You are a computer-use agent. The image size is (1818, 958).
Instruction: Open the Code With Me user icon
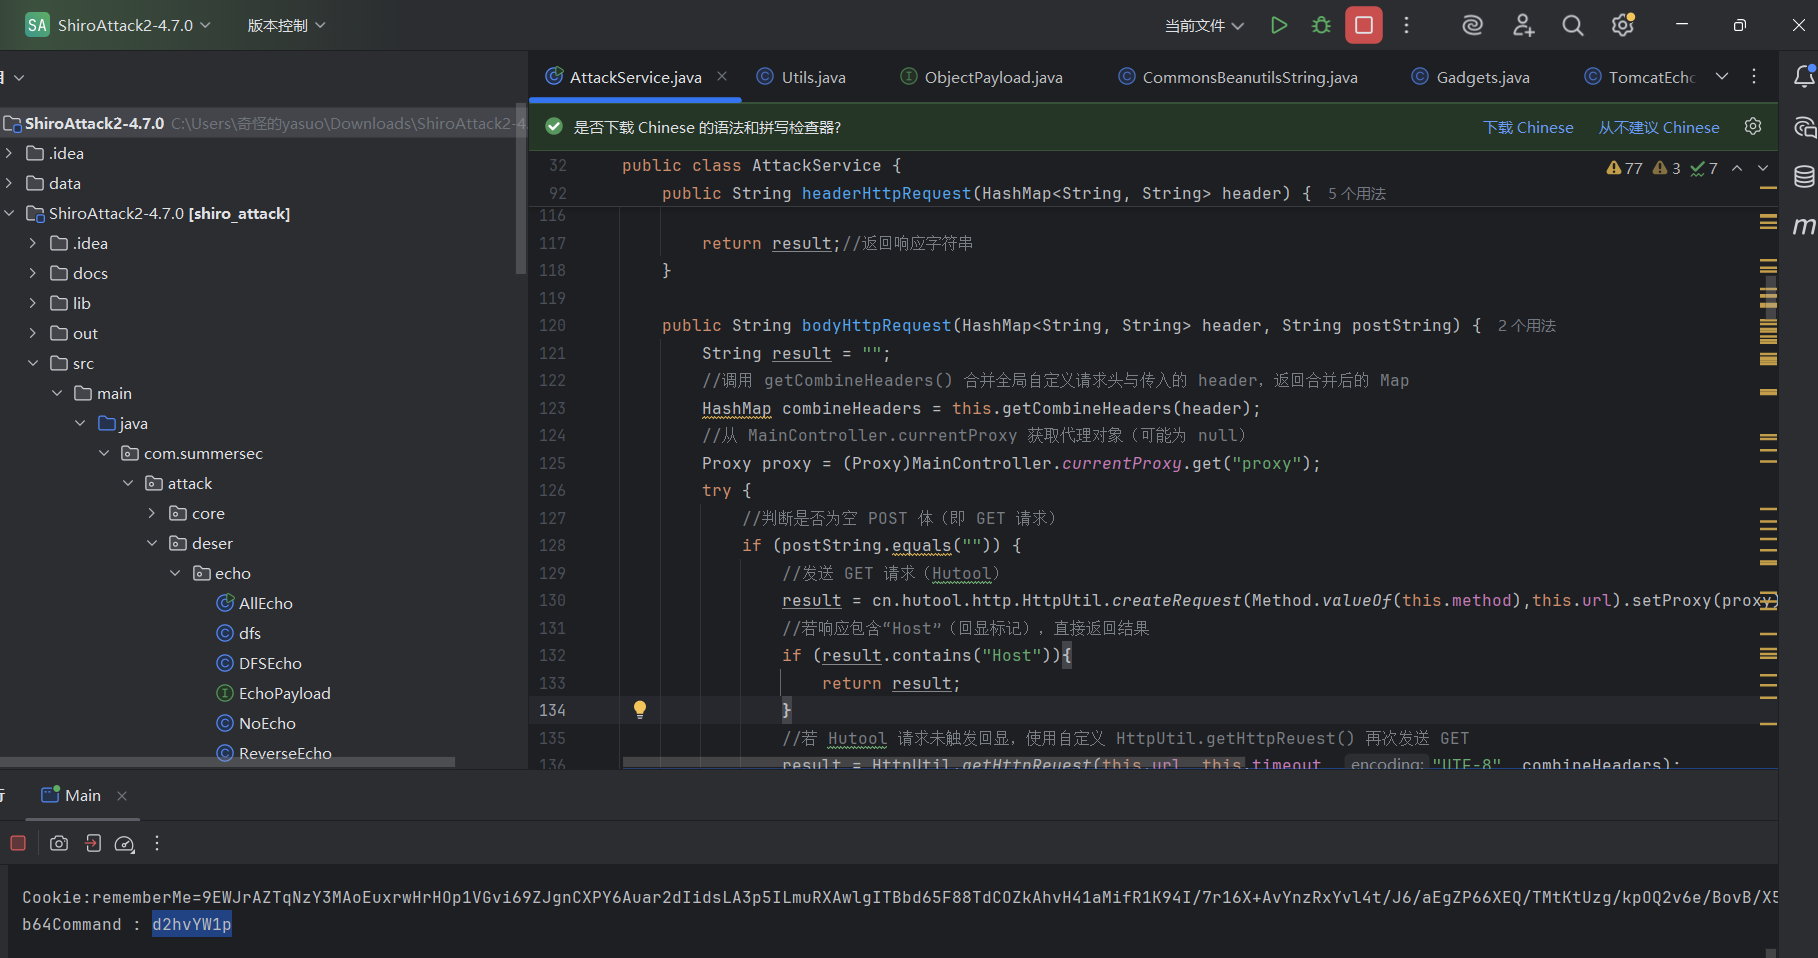1523,26
